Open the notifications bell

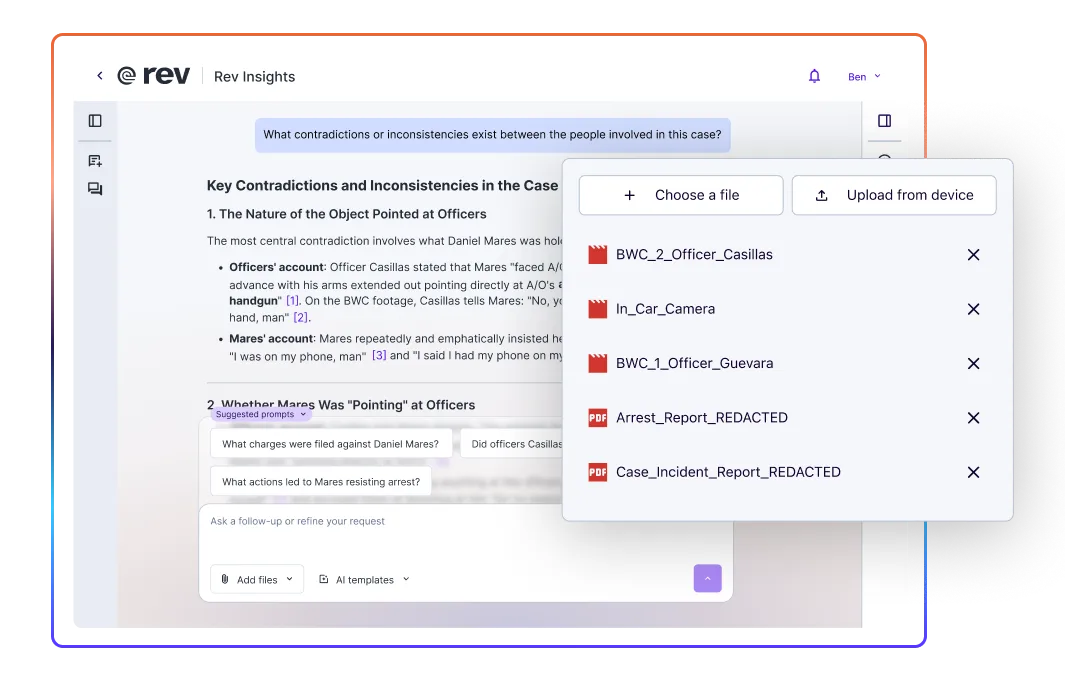click(814, 76)
